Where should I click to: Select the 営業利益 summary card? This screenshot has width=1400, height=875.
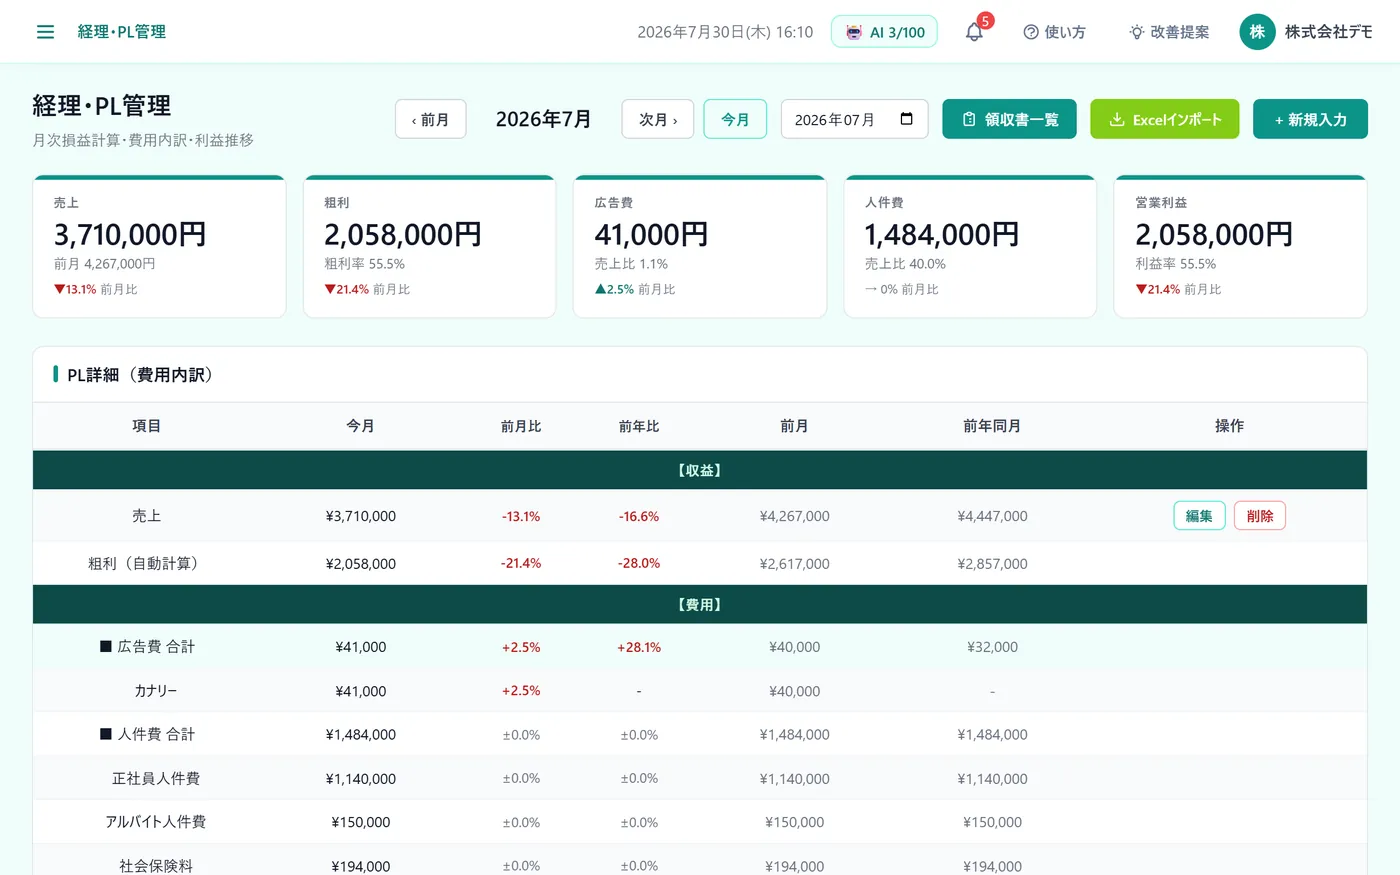coord(1240,247)
